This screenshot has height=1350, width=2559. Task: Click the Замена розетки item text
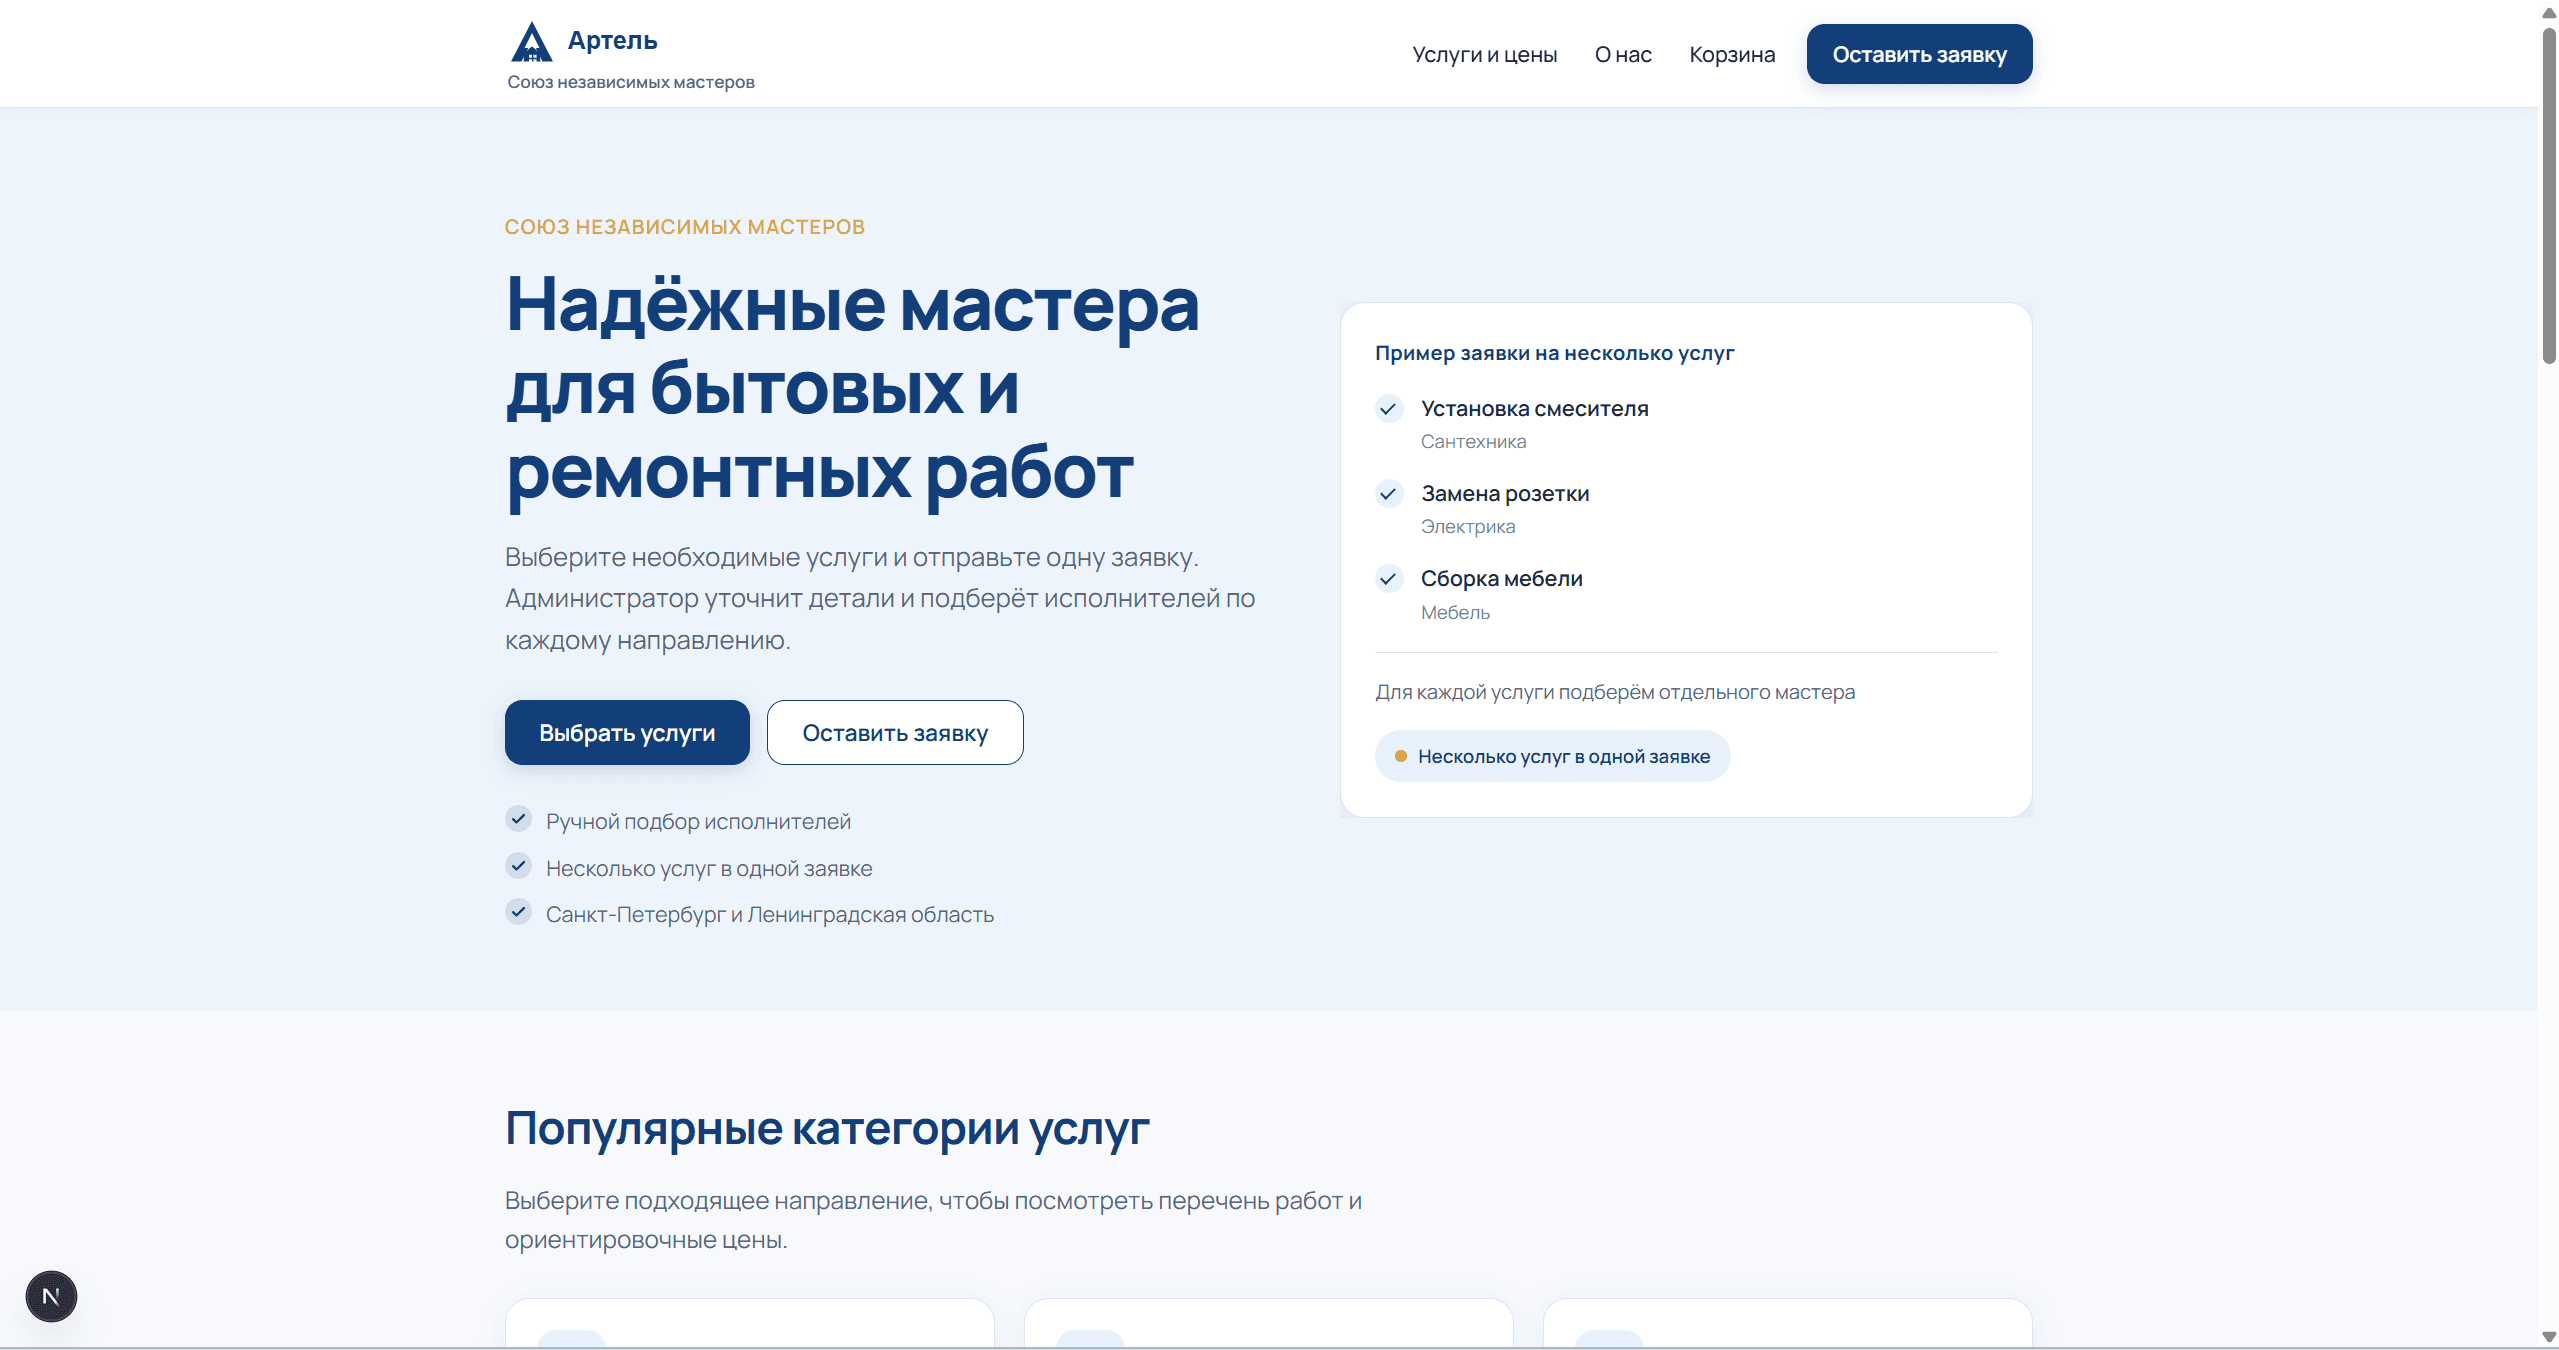pos(1505,494)
